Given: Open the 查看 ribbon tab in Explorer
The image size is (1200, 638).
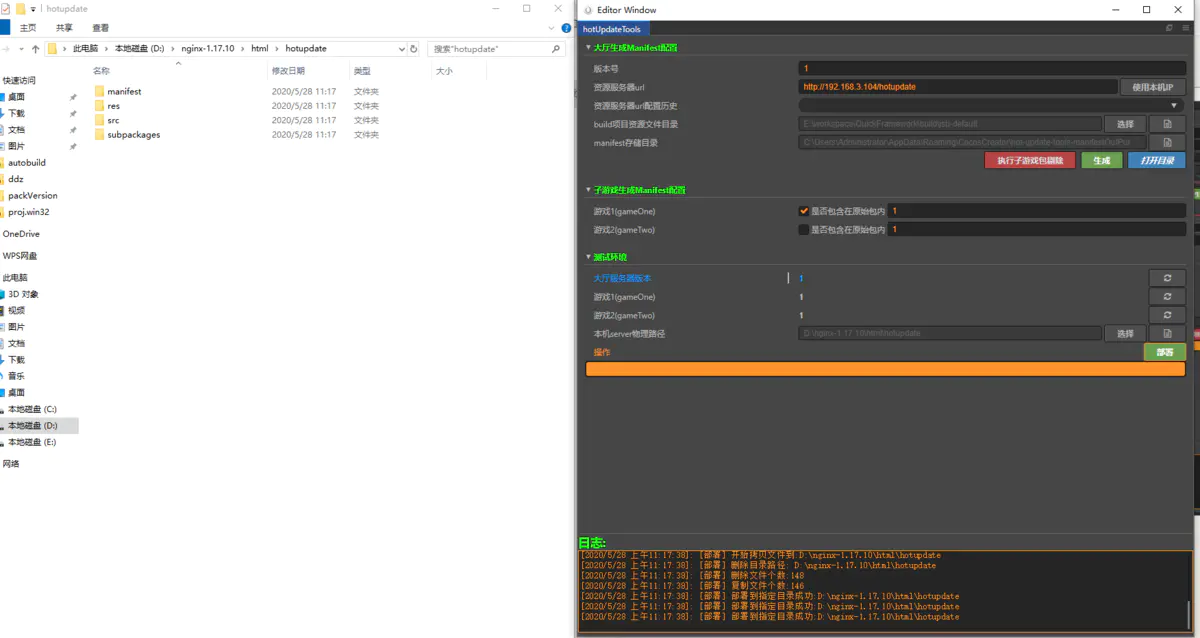Looking at the screenshot, I should [x=101, y=28].
